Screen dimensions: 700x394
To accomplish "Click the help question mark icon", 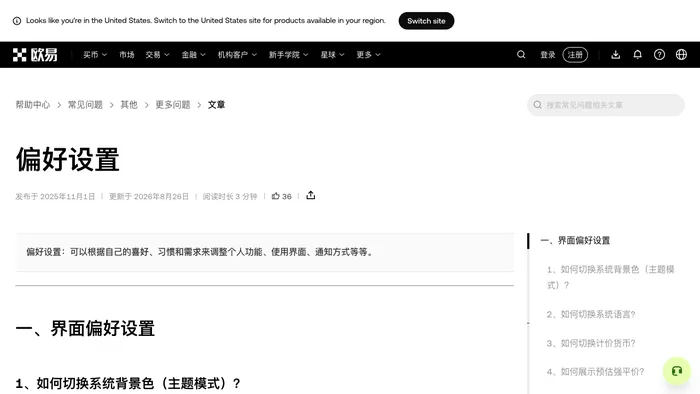I will pos(659,54).
